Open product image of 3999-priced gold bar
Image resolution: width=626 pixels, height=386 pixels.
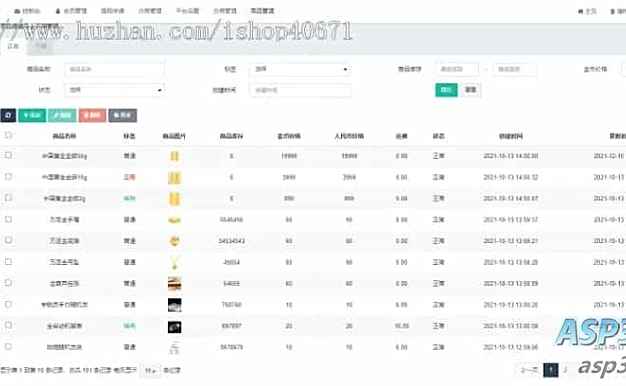pos(174,178)
